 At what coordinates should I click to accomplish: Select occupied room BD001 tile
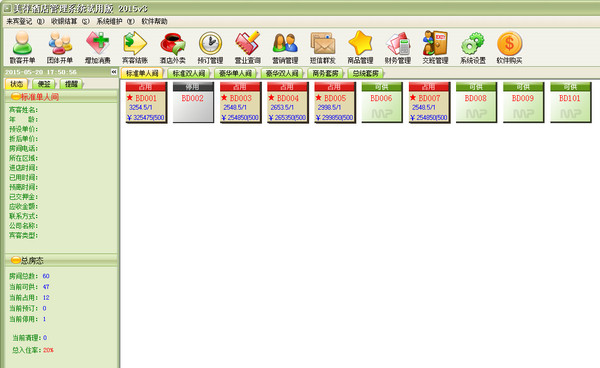146,103
